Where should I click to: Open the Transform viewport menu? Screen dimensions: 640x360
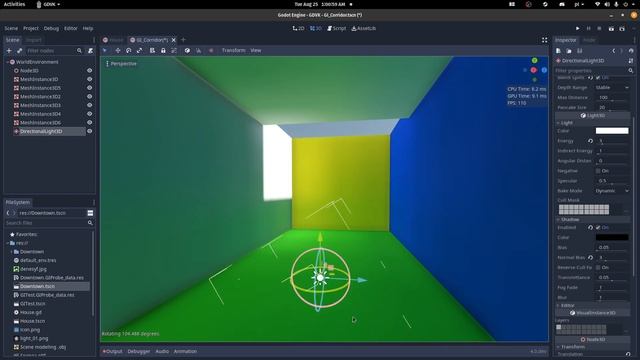[x=233, y=51]
